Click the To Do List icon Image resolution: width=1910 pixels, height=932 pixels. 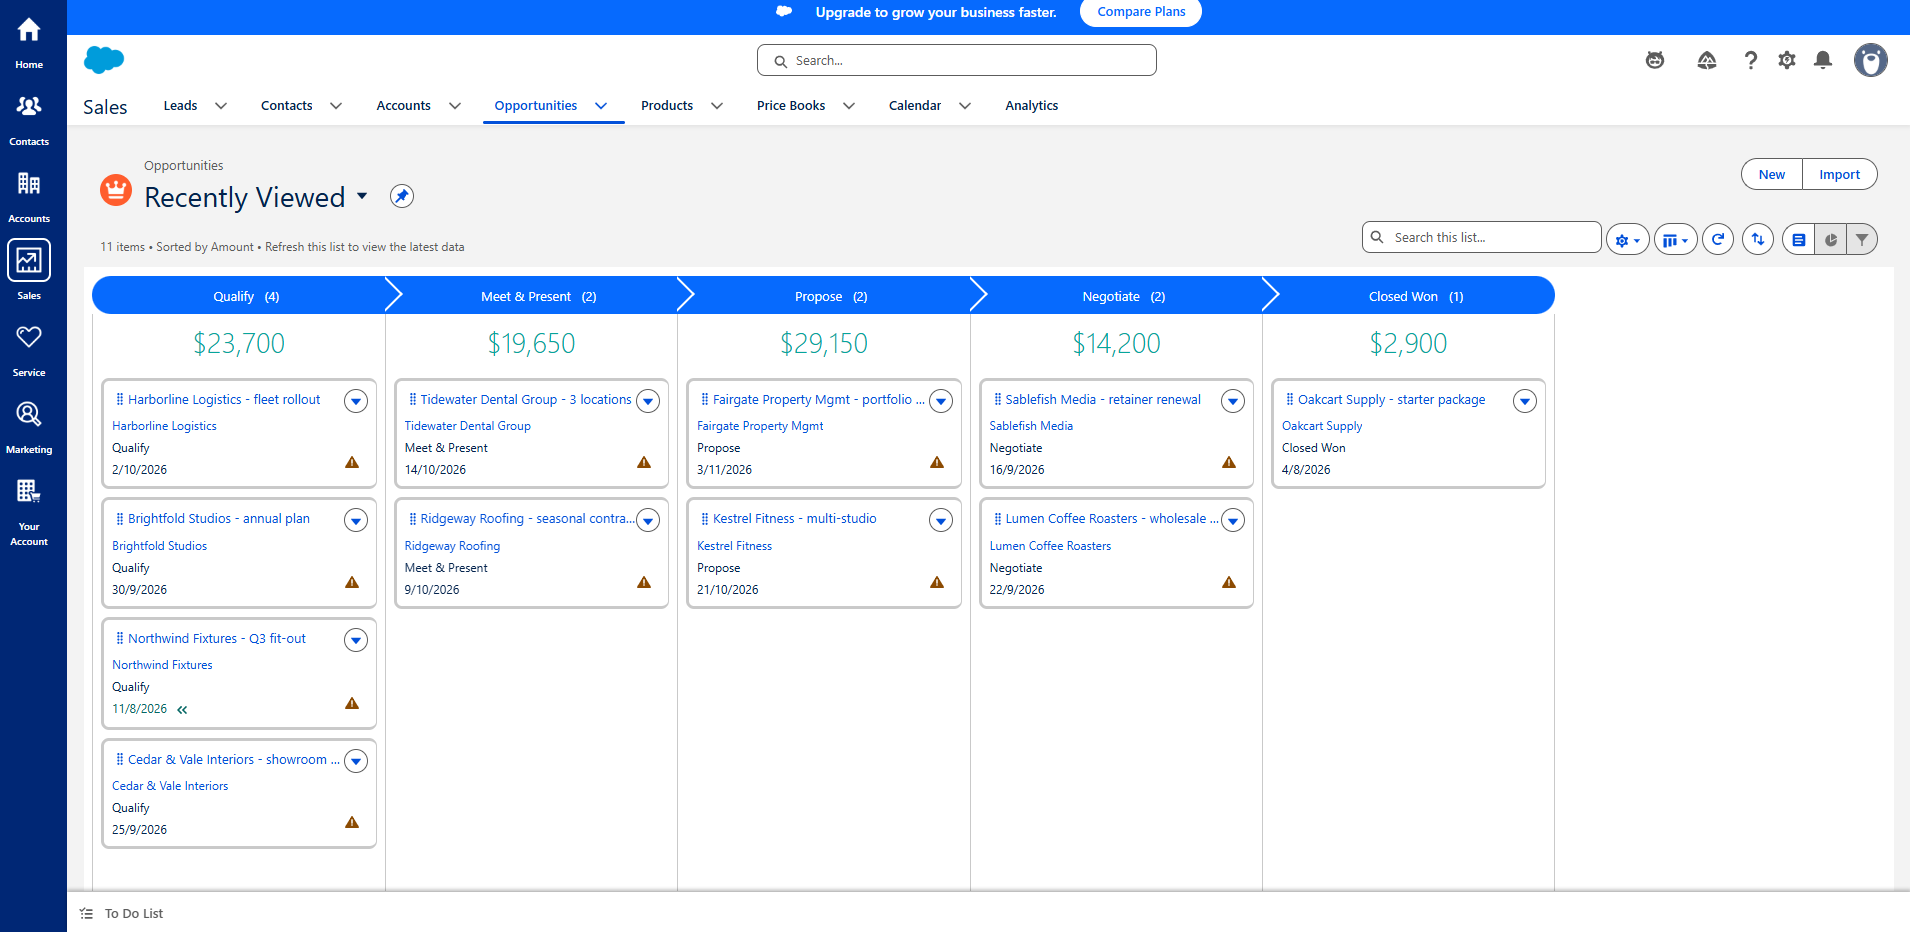tap(87, 913)
